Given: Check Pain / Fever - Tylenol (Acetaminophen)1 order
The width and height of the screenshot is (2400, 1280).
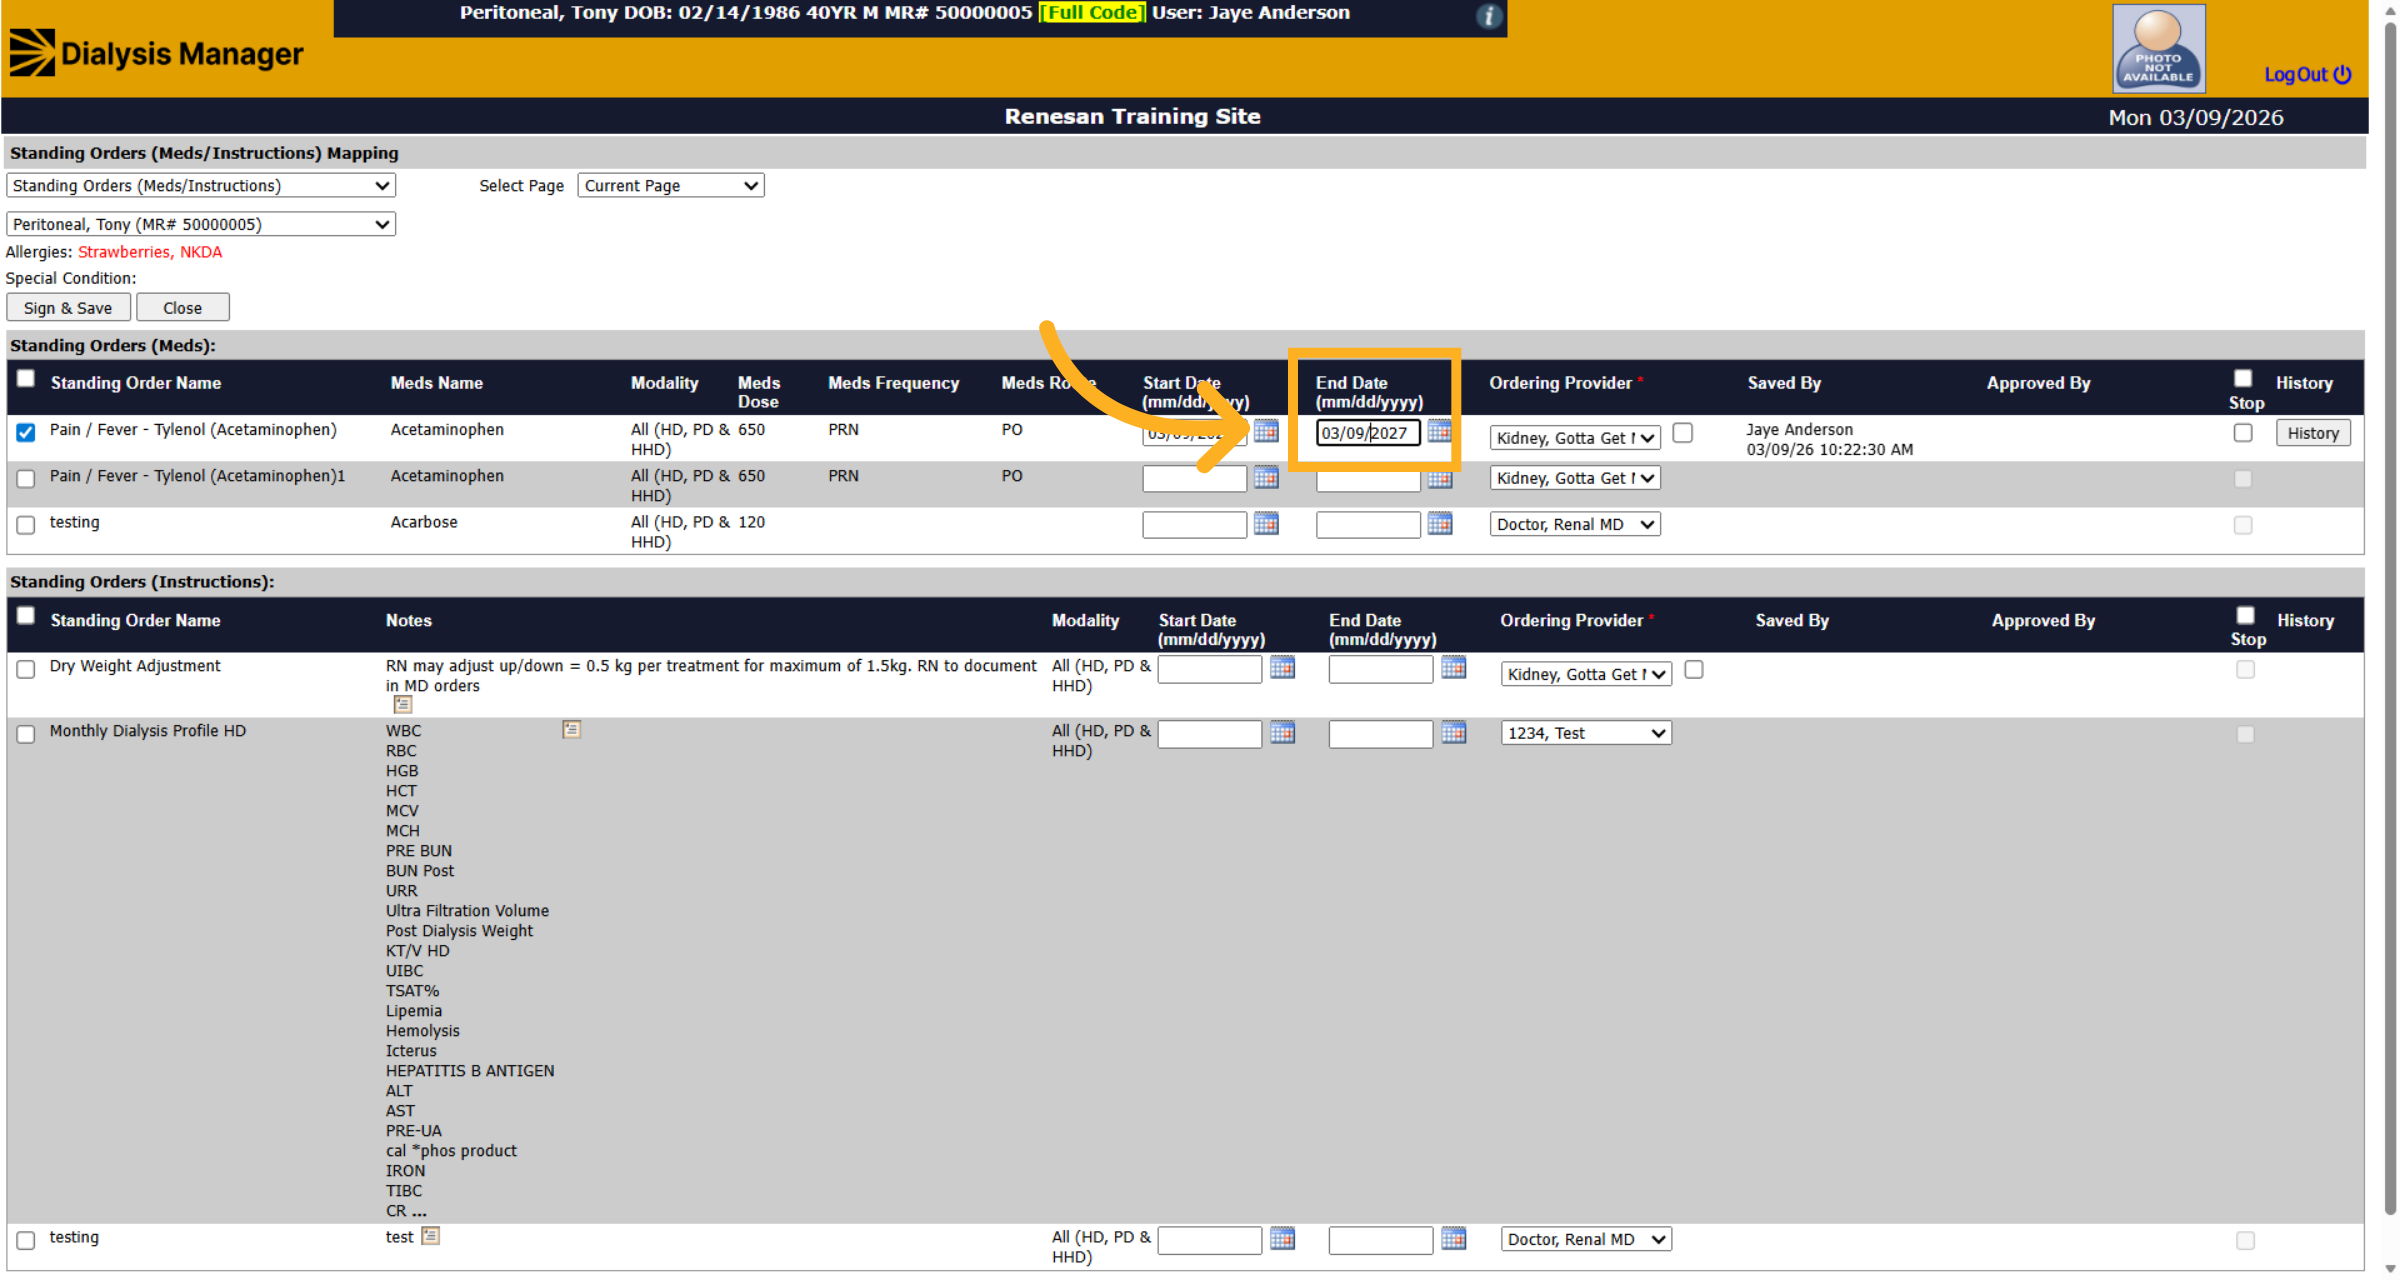Looking at the screenshot, I should click(26, 478).
